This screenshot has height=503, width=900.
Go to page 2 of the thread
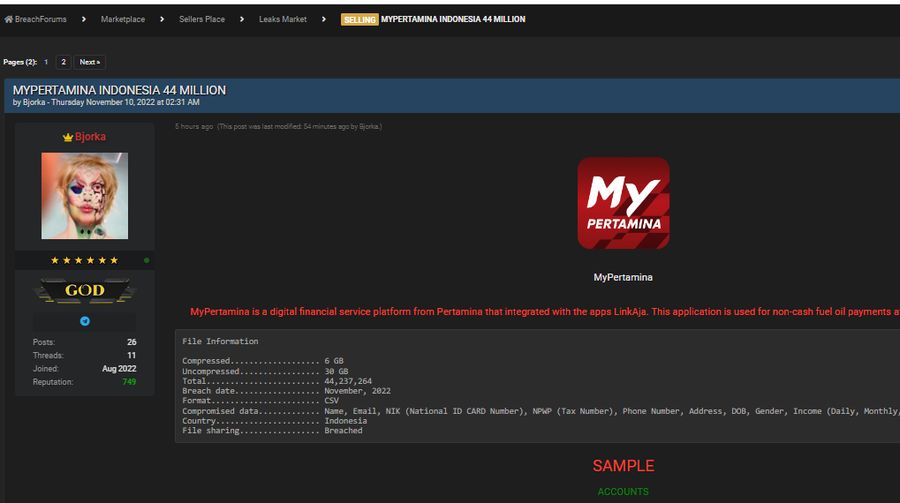[63, 62]
